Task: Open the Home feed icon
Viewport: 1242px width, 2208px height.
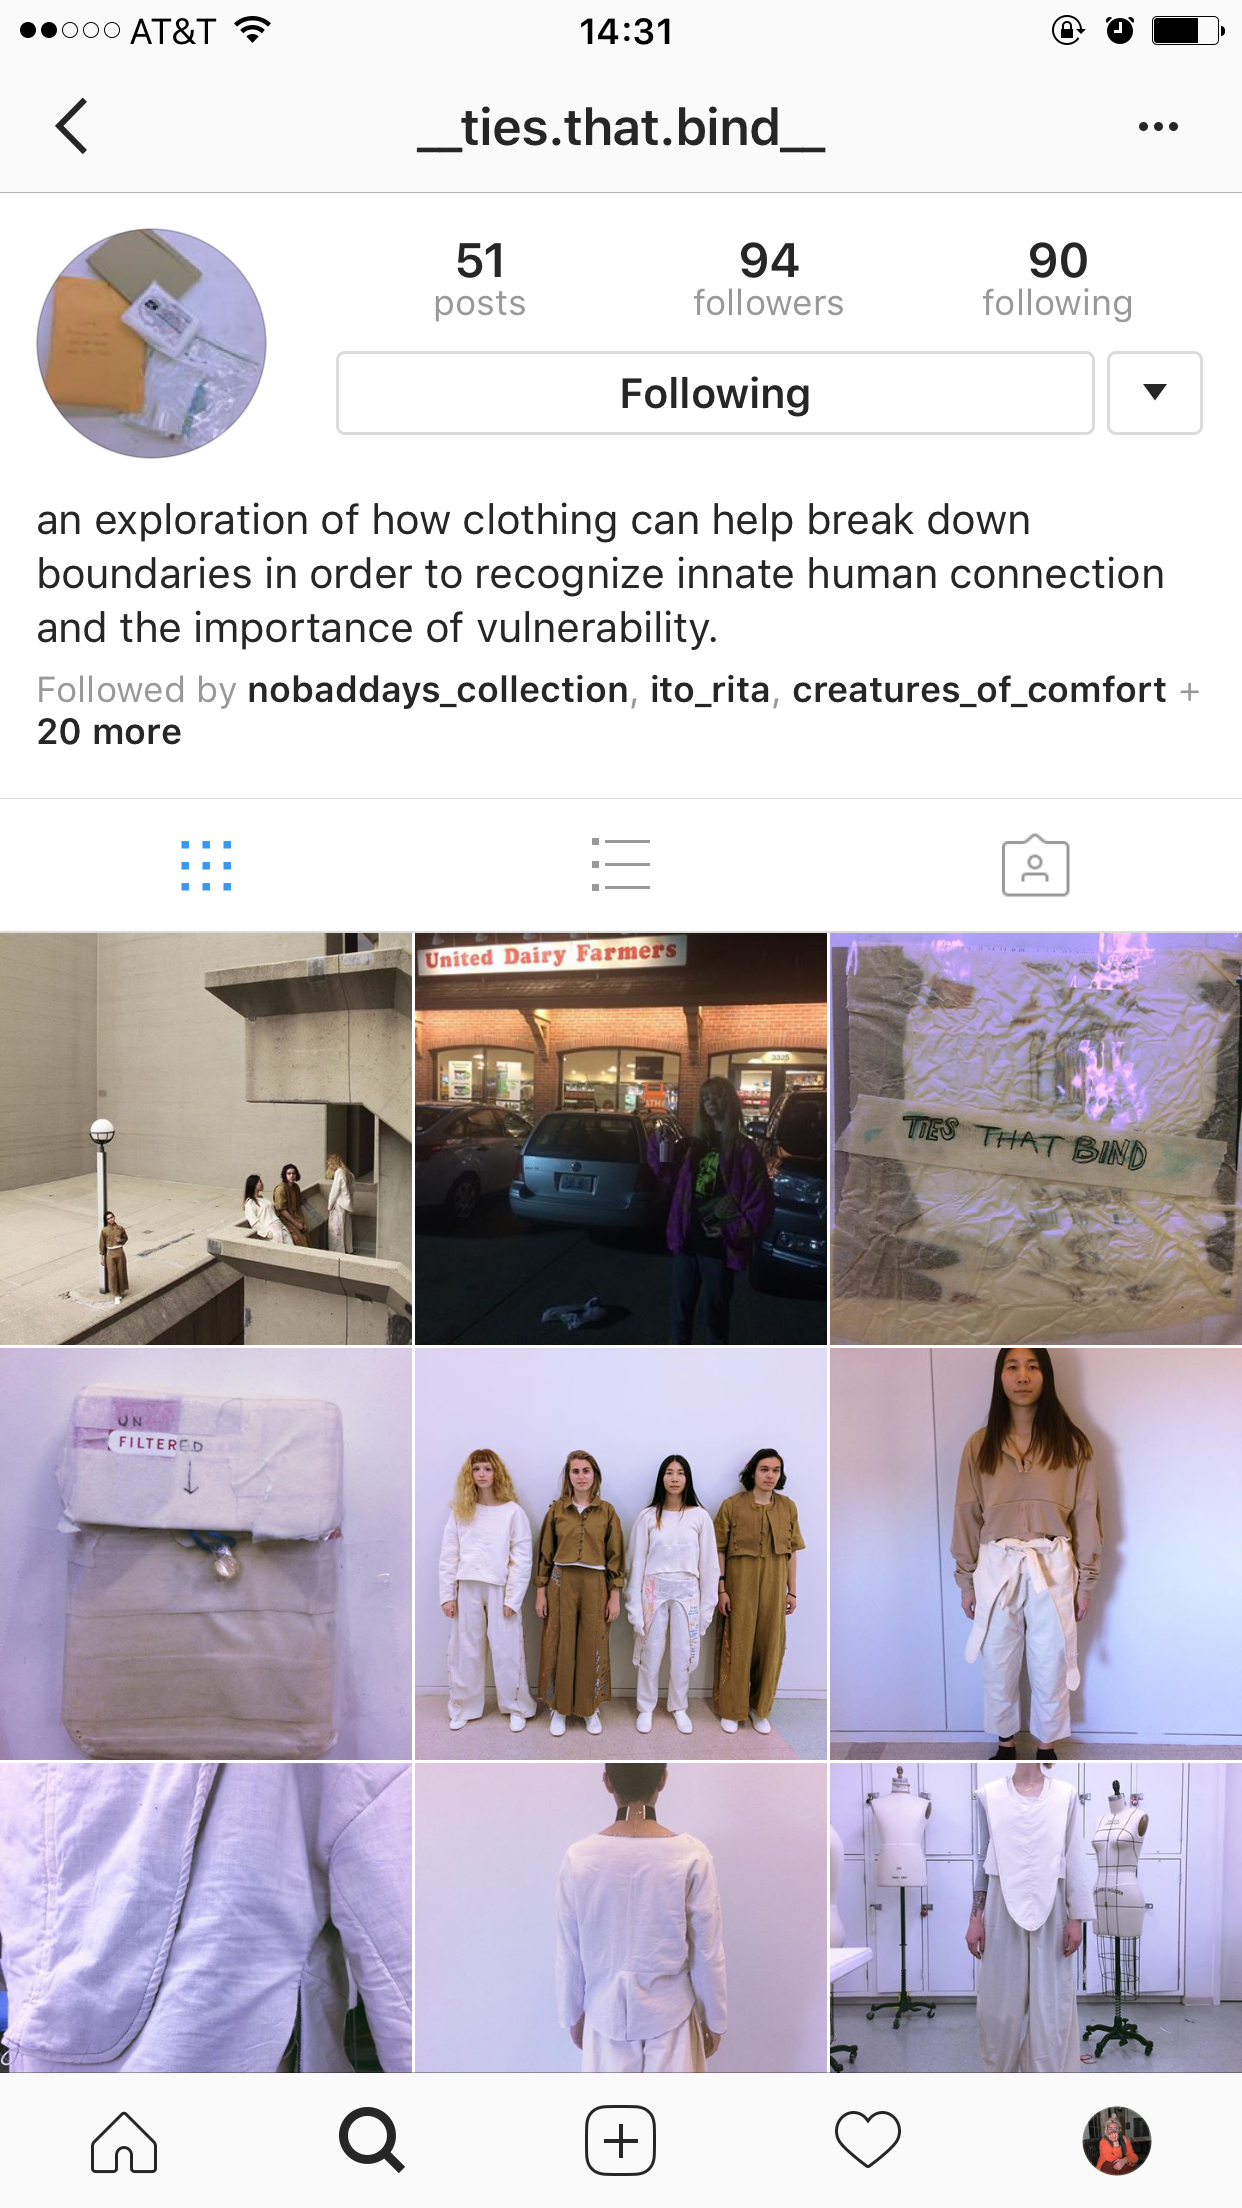Action: click(124, 2141)
